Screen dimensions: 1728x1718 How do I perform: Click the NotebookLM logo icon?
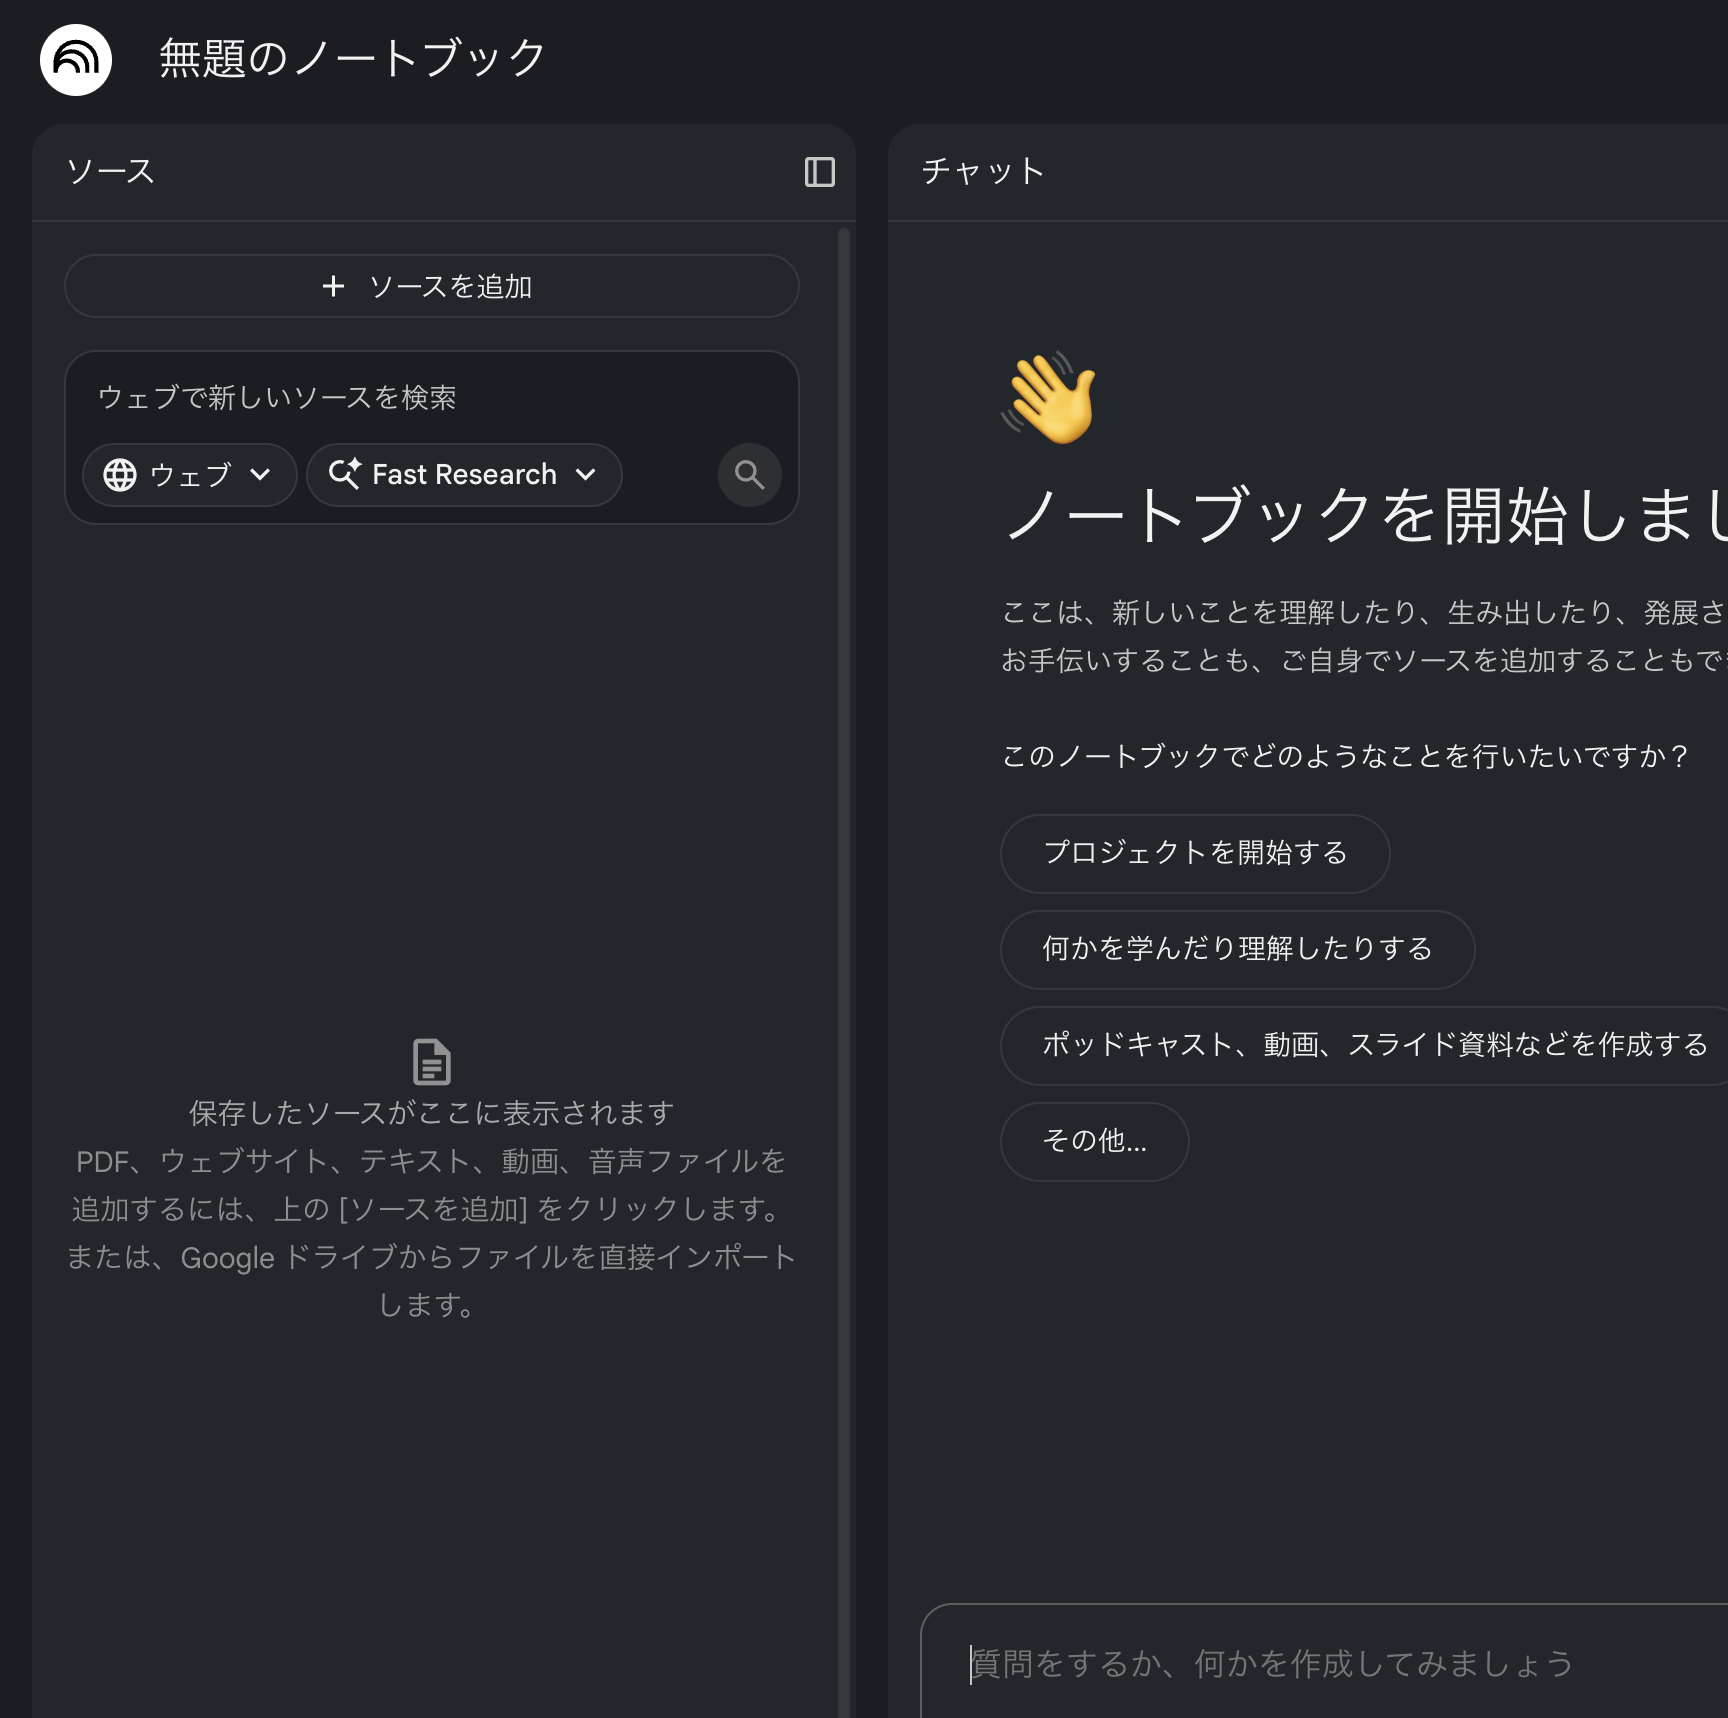pyautogui.click(x=76, y=59)
